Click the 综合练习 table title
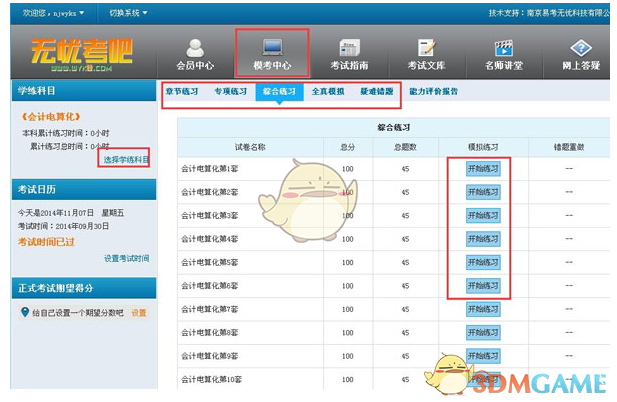The height and width of the screenshot is (402, 617). 393,127
